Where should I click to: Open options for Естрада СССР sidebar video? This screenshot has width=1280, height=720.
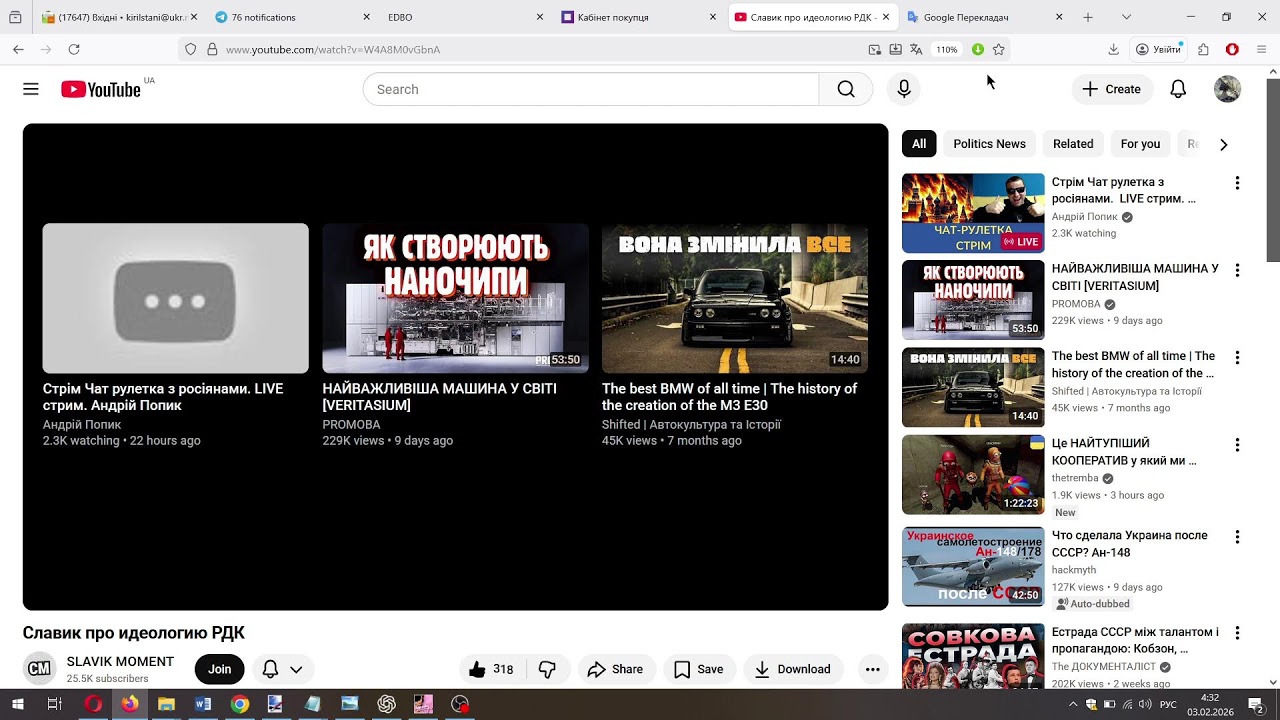pyautogui.click(x=1237, y=633)
